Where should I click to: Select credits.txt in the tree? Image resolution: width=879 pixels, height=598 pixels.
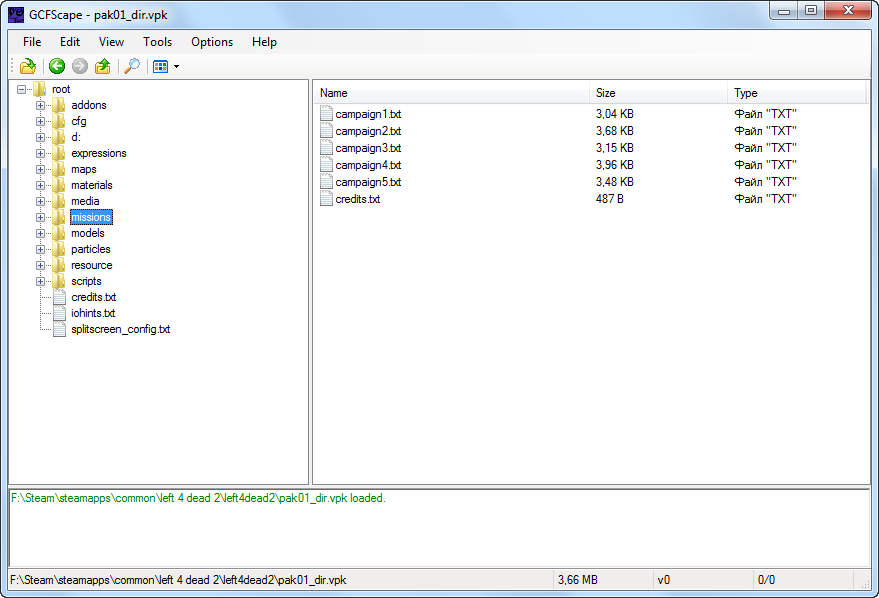click(x=94, y=297)
